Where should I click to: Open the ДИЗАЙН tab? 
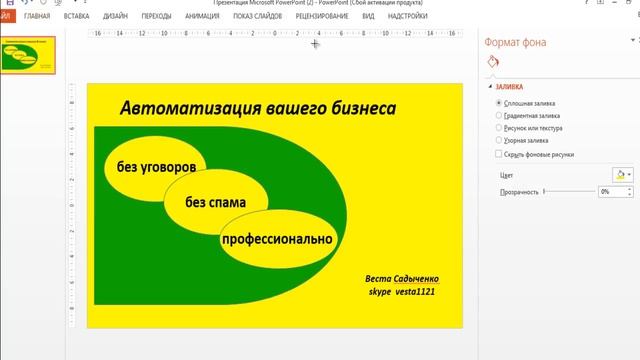(116, 16)
